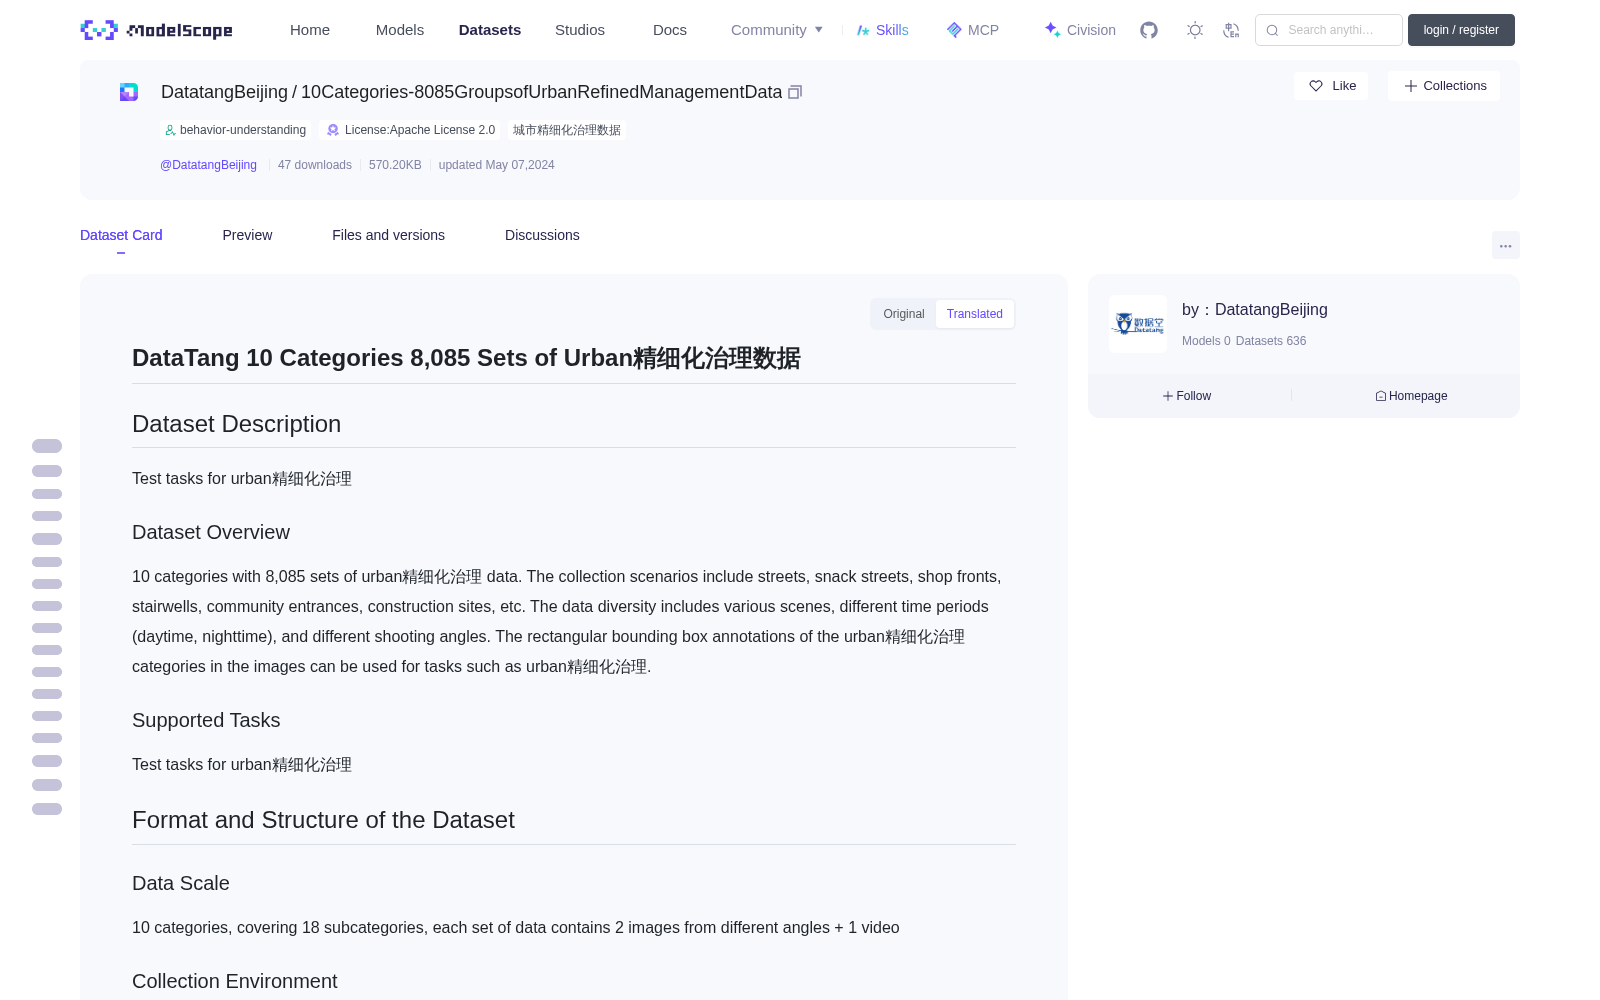This screenshot has height=1000, width=1600.
Task: Click the License: Apache License 2.0 tag
Action: (x=411, y=130)
